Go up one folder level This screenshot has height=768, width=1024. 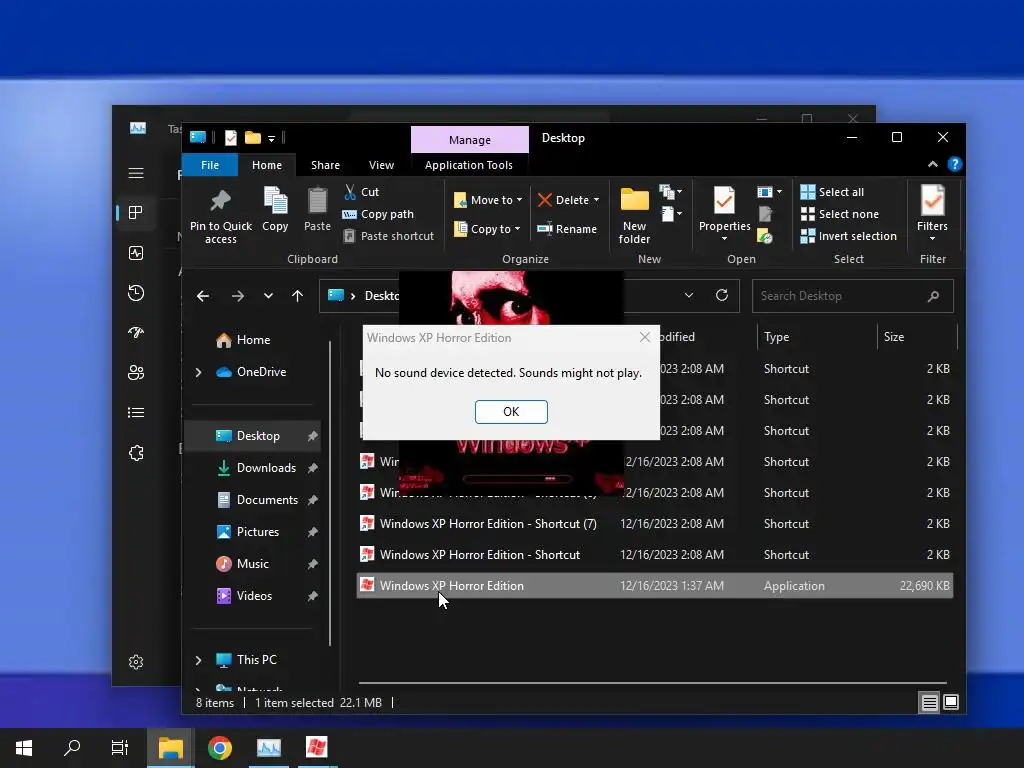(x=297, y=296)
